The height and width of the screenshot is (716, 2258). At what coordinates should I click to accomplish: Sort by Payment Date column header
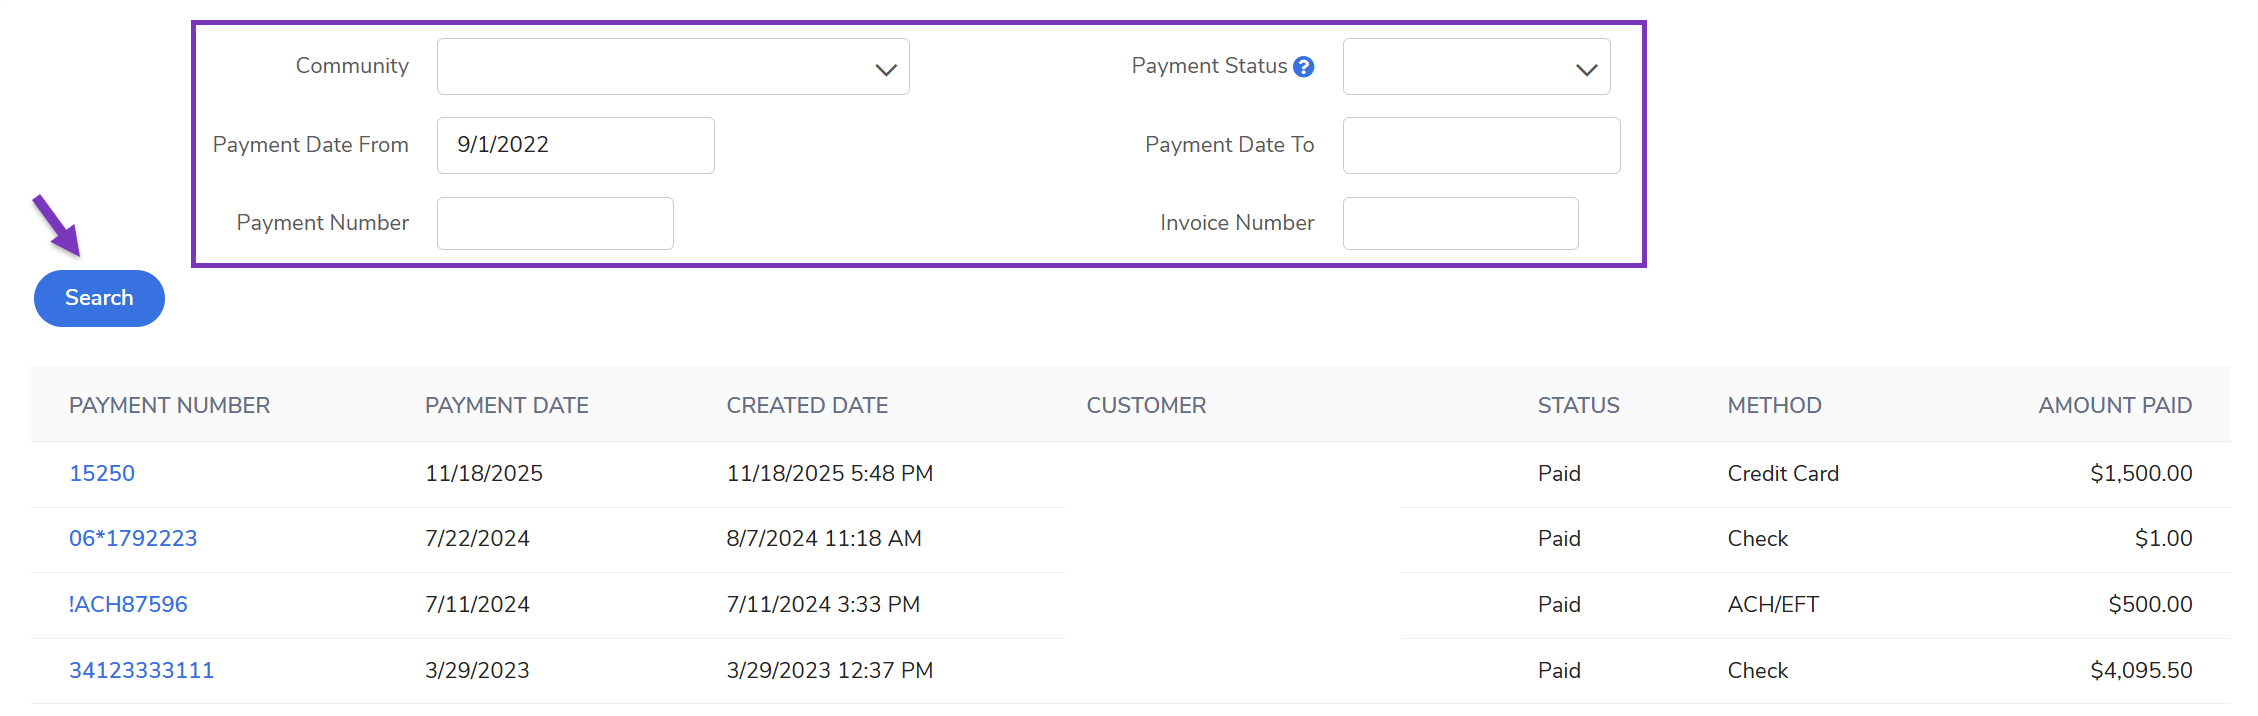pos(506,406)
